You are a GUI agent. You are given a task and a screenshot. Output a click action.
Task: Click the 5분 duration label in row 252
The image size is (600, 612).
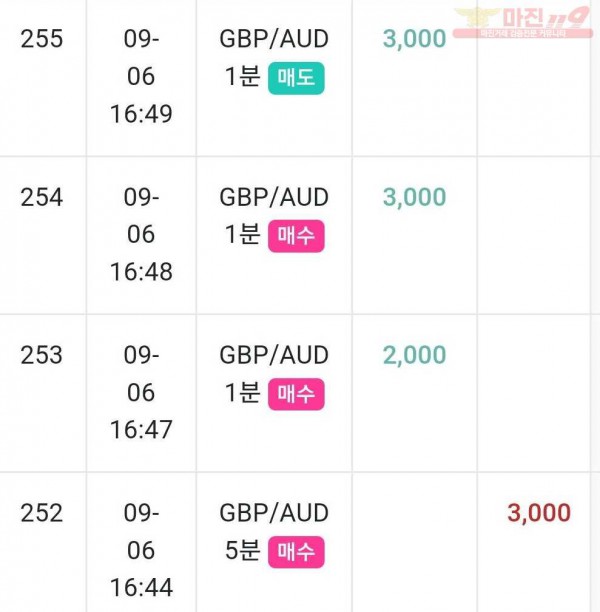click(x=242, y=551)
